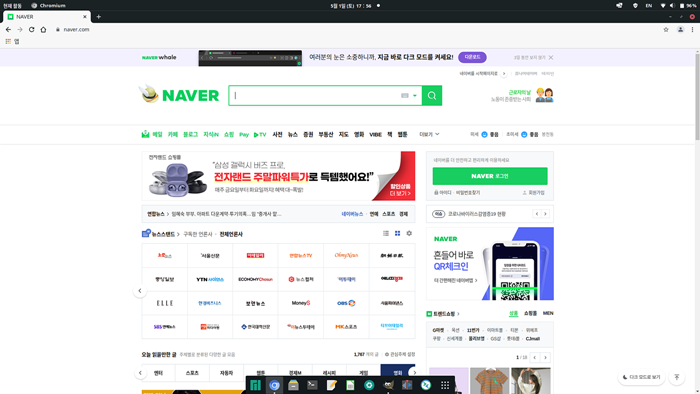The height and width of the screenshot is (394, 700).
Task: Open the 연합뉴스 headline link
Action: click(x=226, y=214)
